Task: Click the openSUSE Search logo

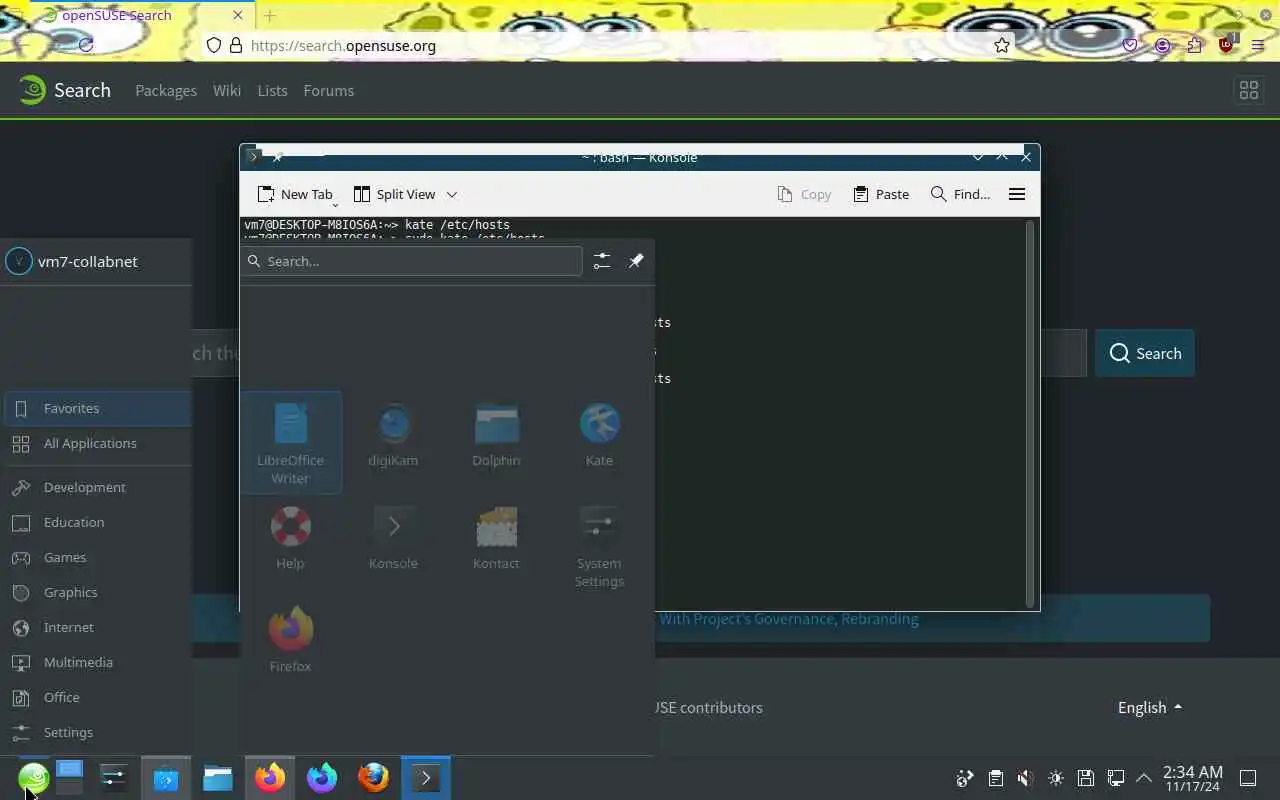Action: point(65,90)
